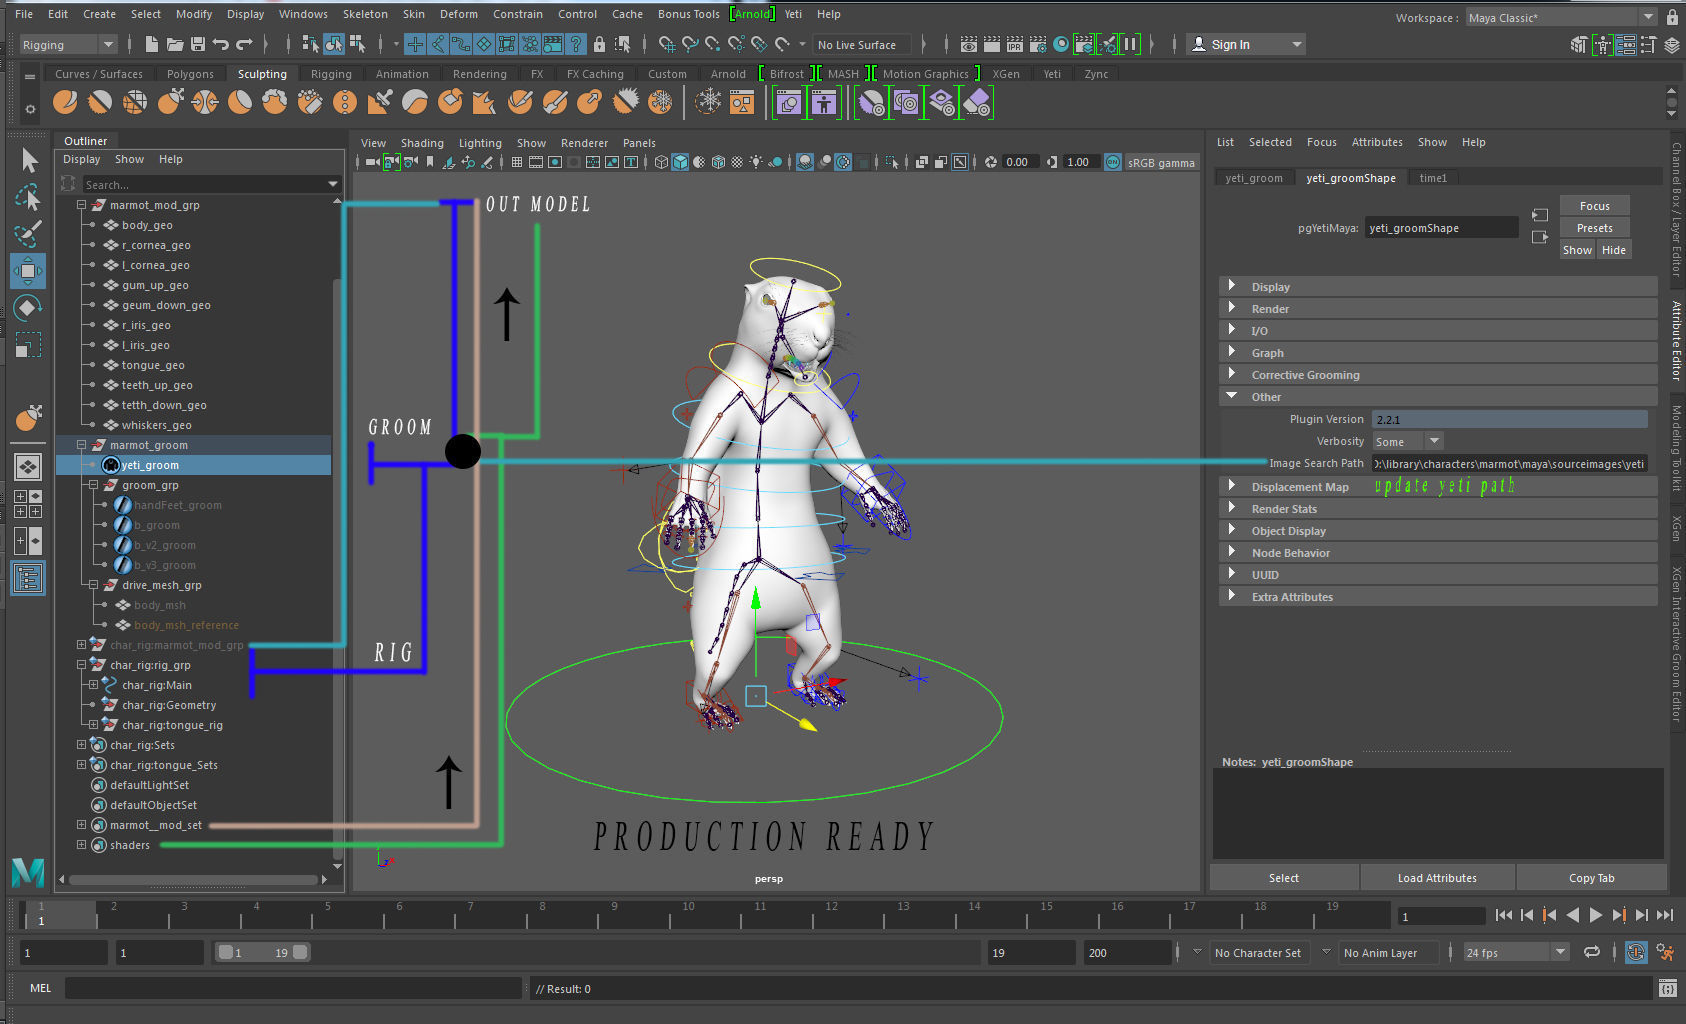Select by hierarchy mode icon
This screenshot has width=1686, height=1024.
coord(310,44)
